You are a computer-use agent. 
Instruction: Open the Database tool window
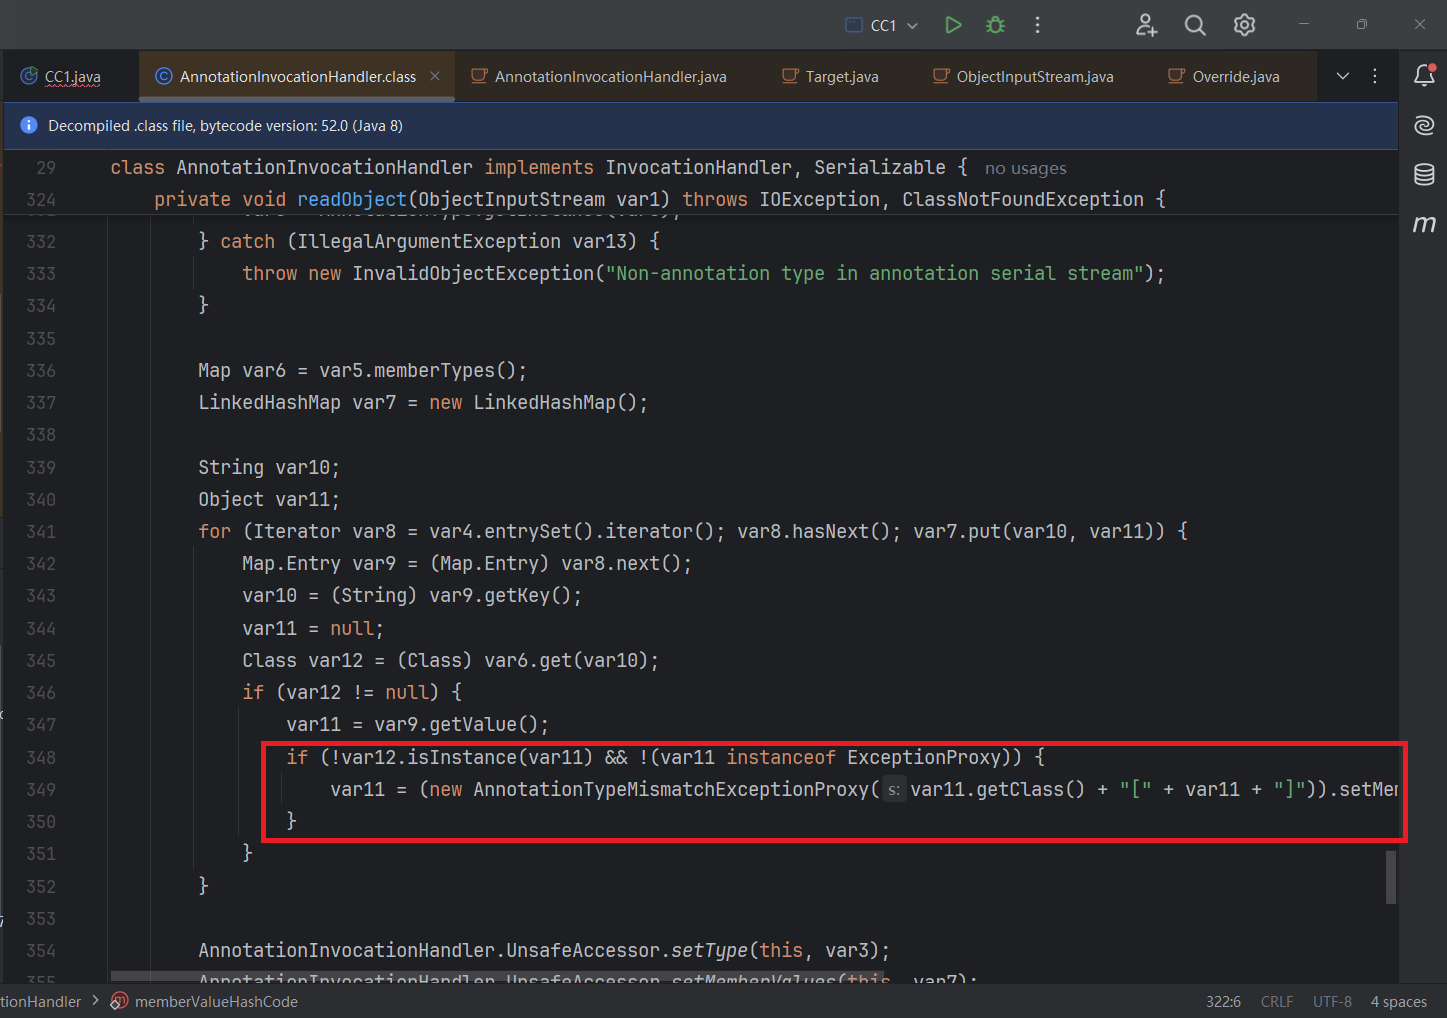[1424, 174]
